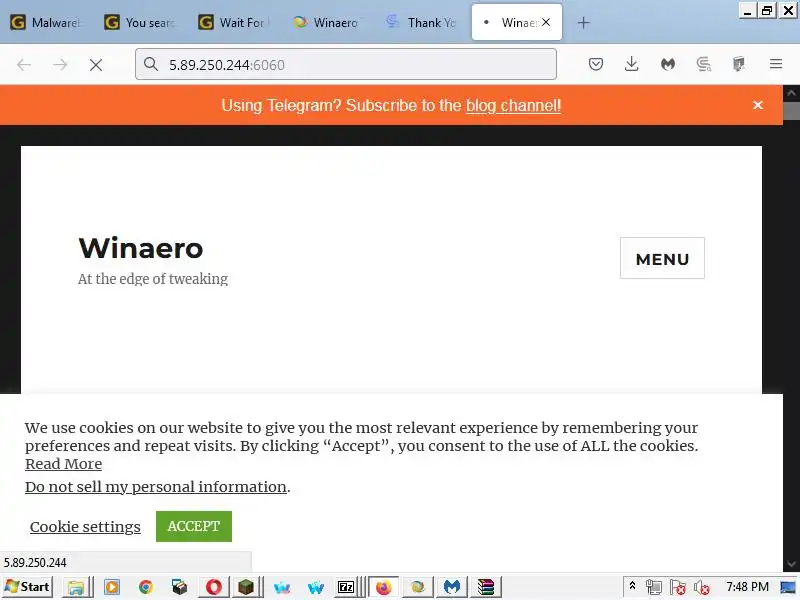Open the Firefox downloads panel

click(x=631, y=64)
